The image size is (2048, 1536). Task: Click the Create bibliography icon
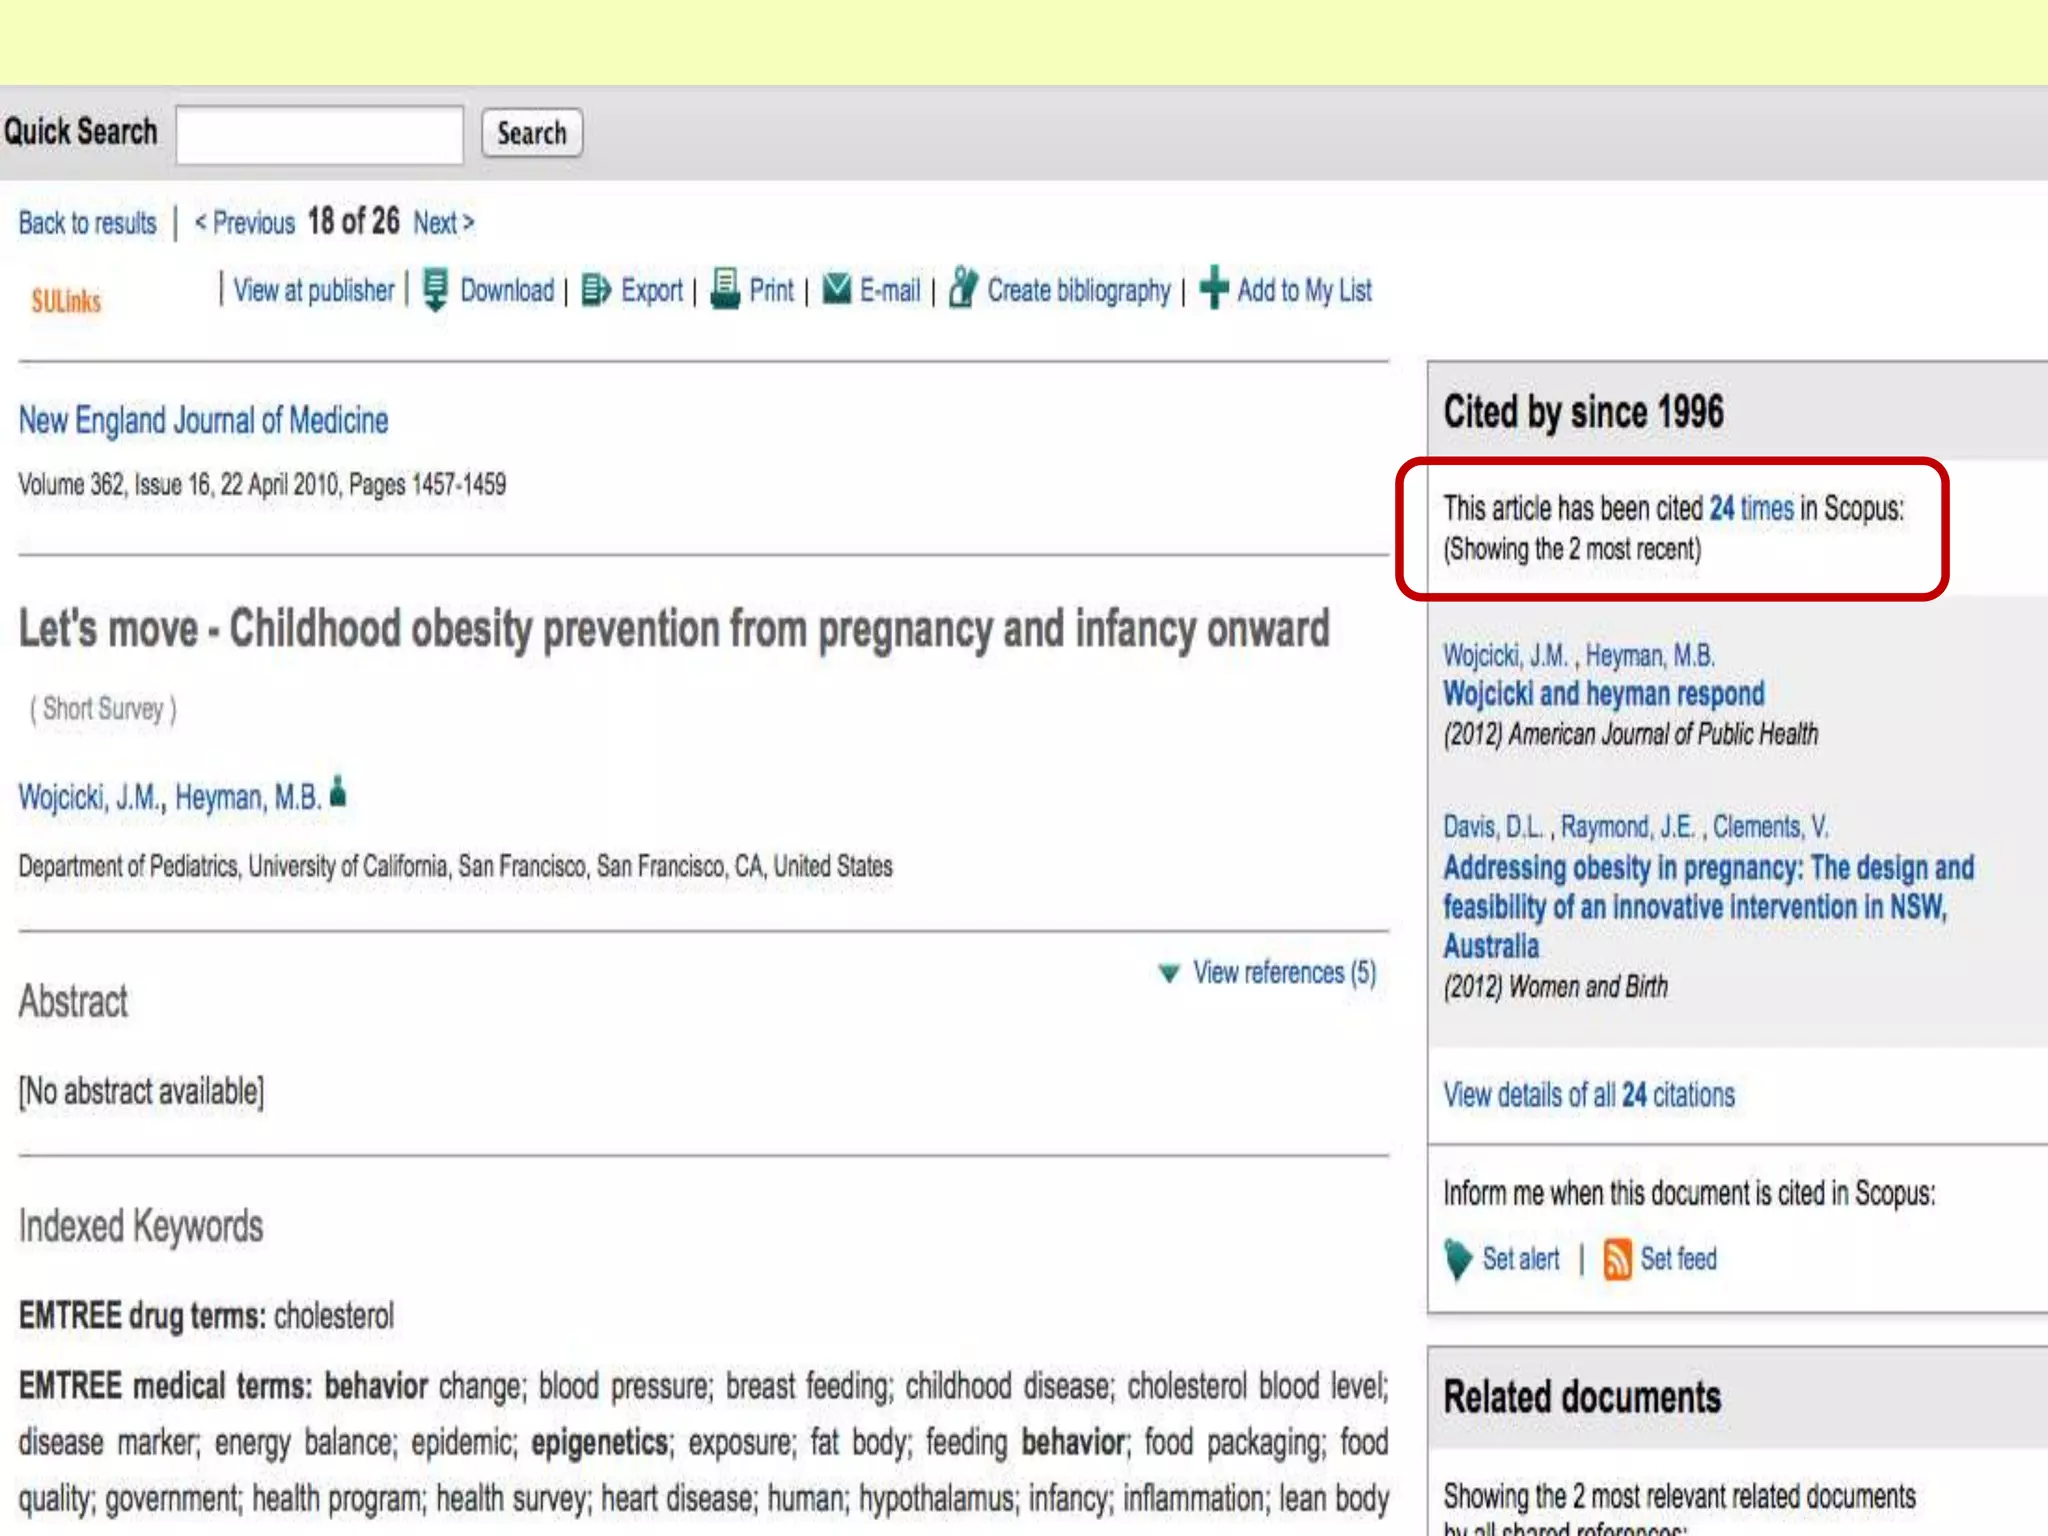[x=962, y=288]
